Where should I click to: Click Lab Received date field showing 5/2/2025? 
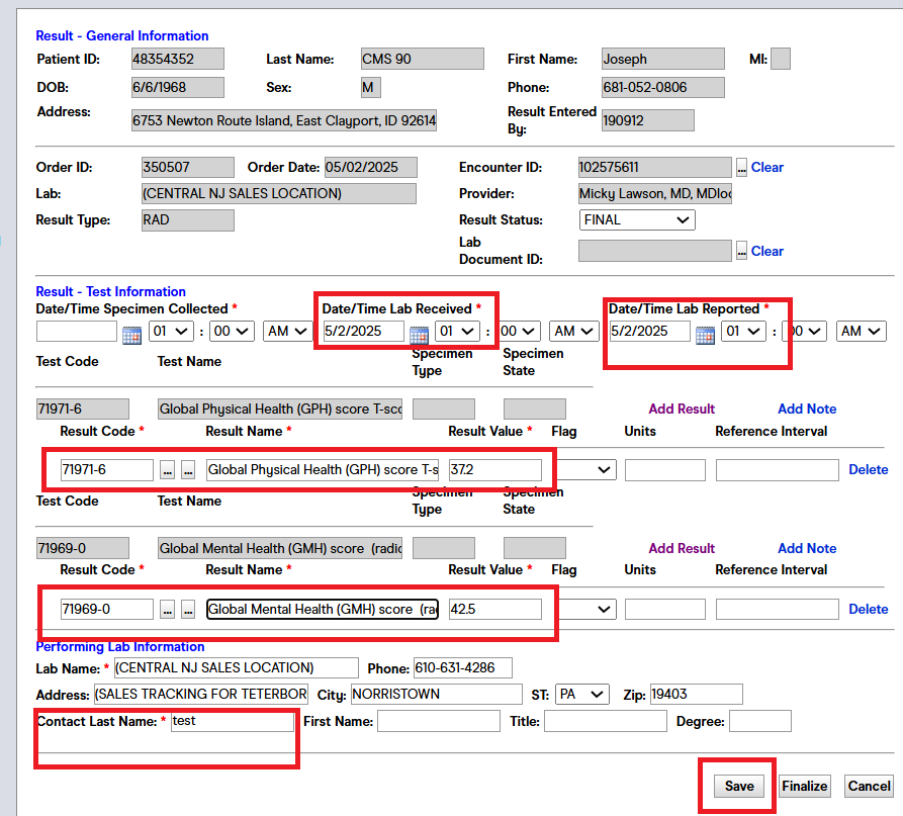point(363,331)
